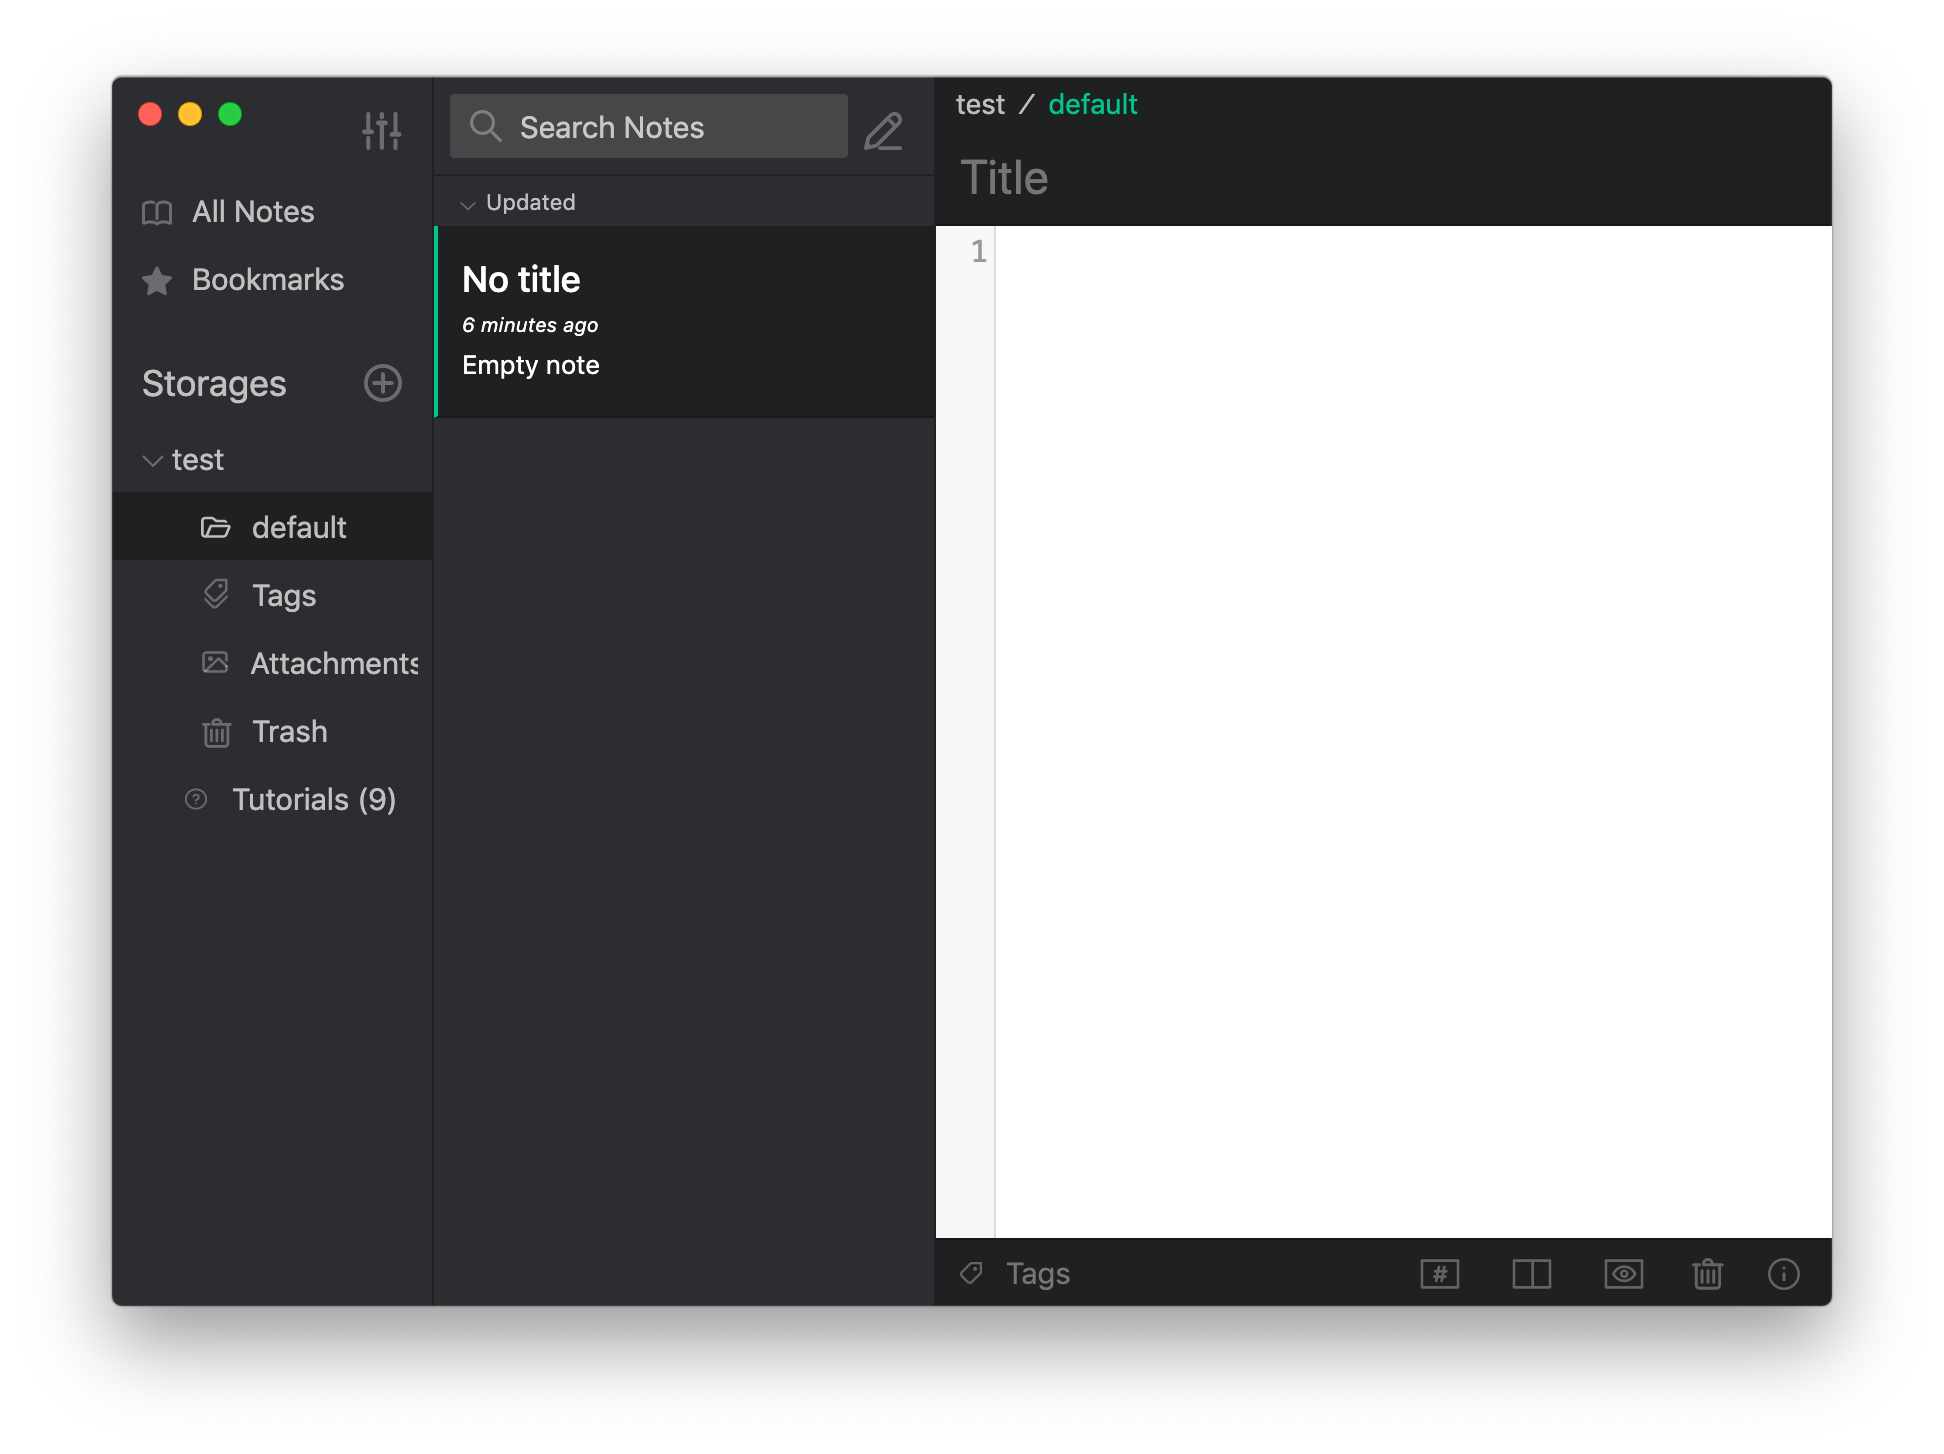Image resolution: width=1944 pixels, height=1454 pixels.
Task: Move the current note to trash
Action: [x=1708, y=1274]
